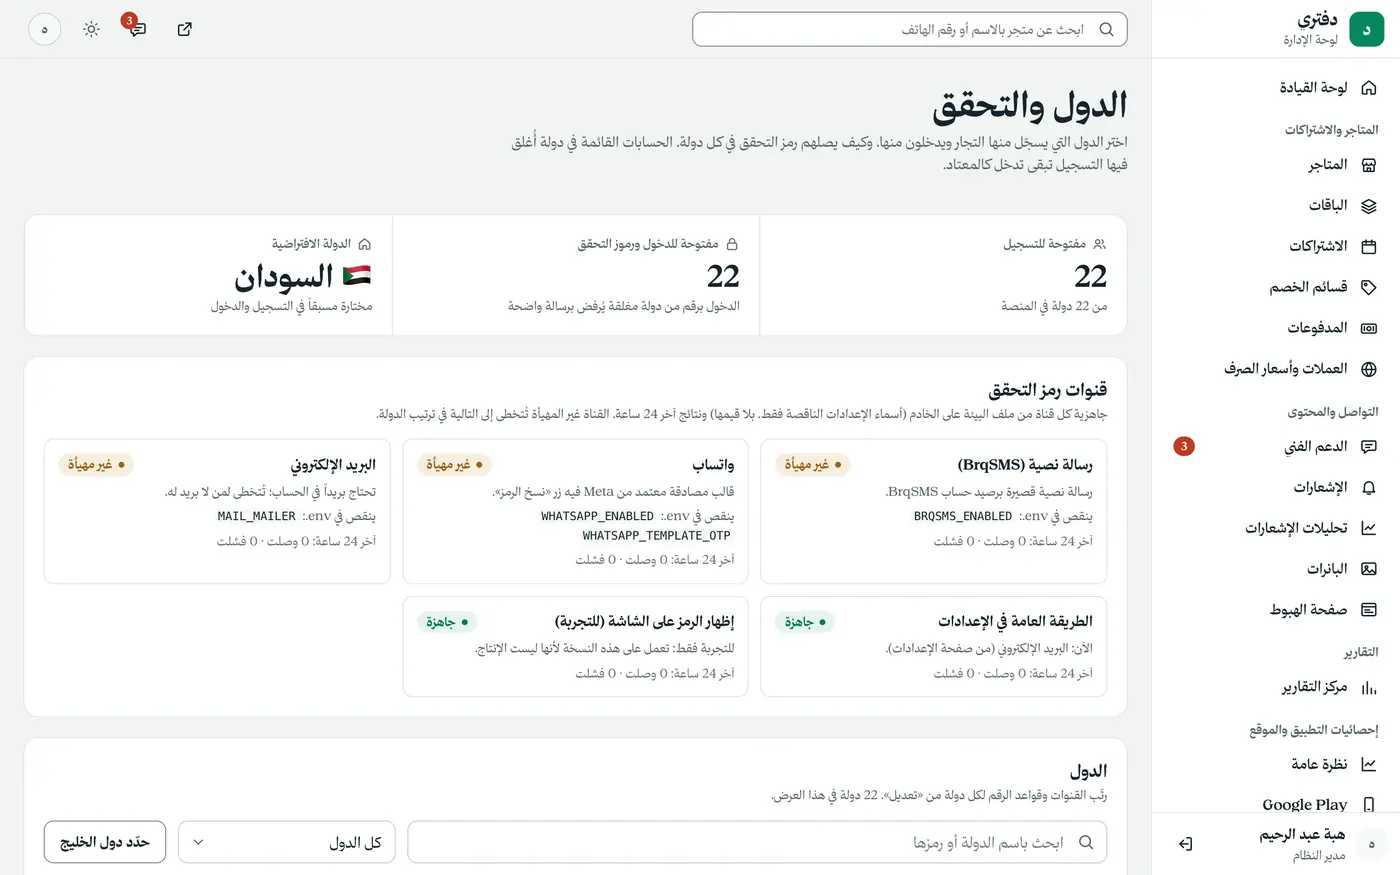
Task: Click the Sudan flag icon
Action: point(357,276)
